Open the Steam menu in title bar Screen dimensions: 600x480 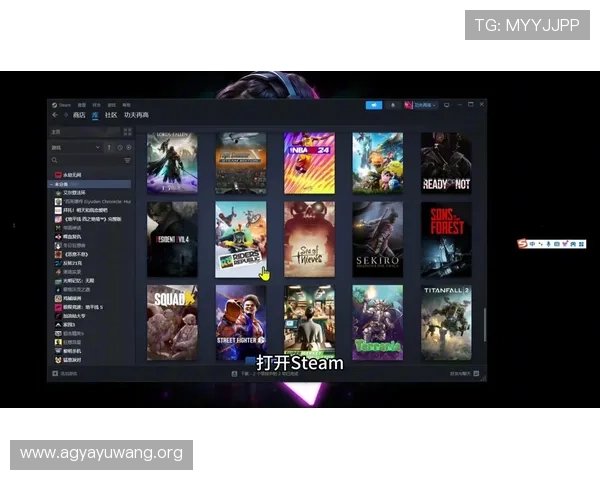click(65, 104)
